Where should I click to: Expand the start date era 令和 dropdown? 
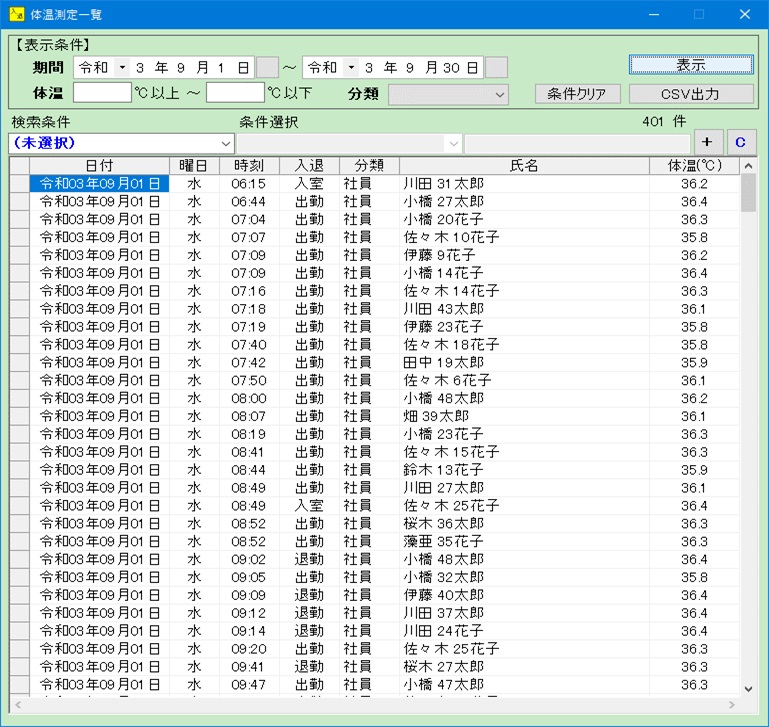[x=122, y=68]
